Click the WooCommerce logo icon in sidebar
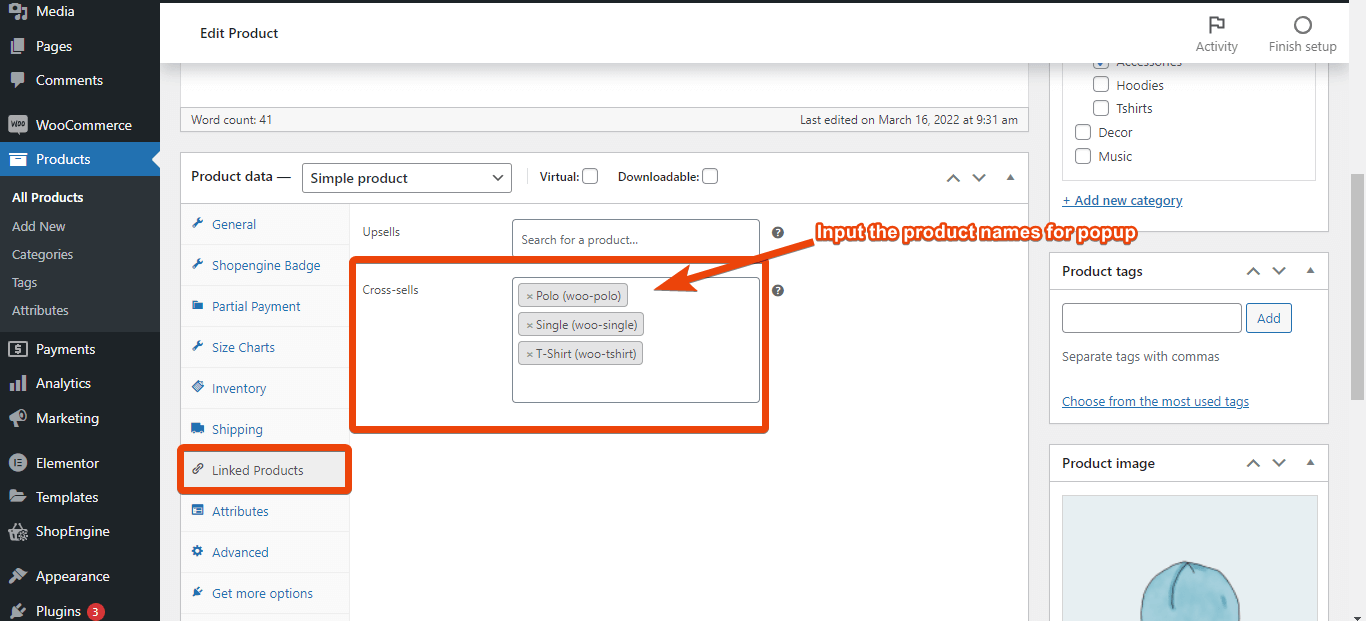The width and height of the screenshot is (1366, 621). tap(18, 125)
